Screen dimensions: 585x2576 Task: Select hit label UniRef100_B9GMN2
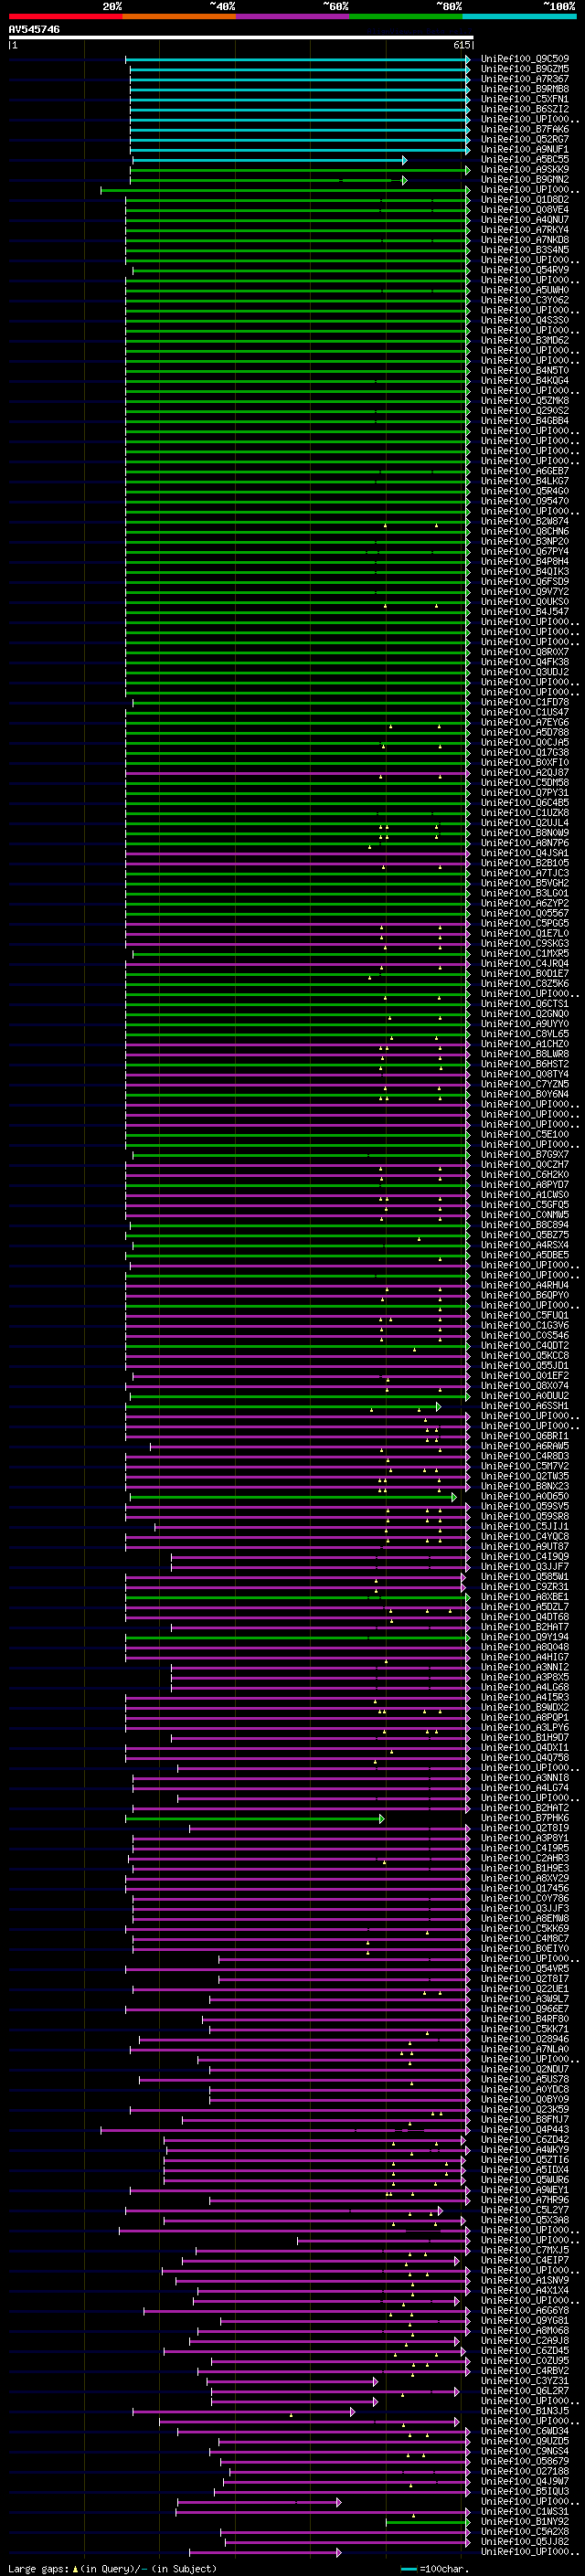pyautogui.click(x=525, y=180)
